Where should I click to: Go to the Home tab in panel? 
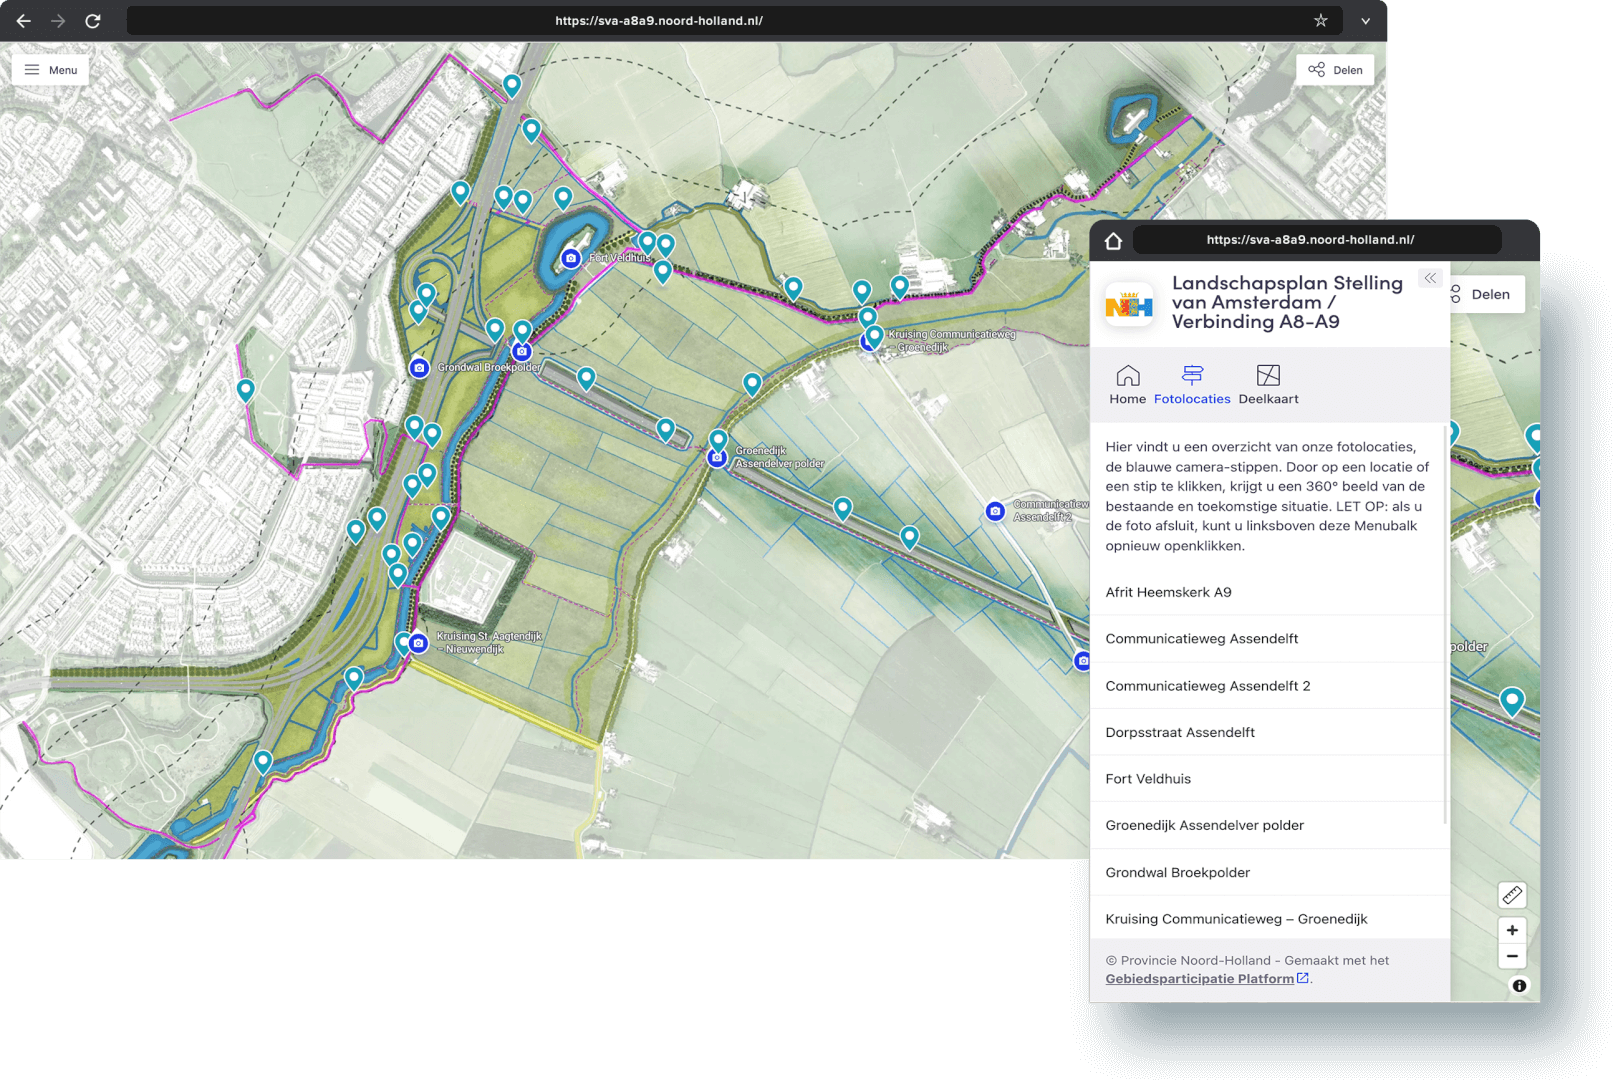tap(1127, 385)
